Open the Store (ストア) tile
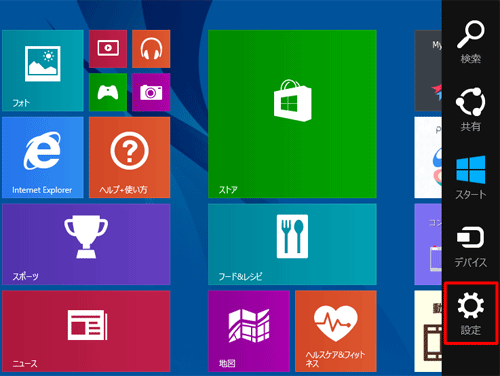 292,114
